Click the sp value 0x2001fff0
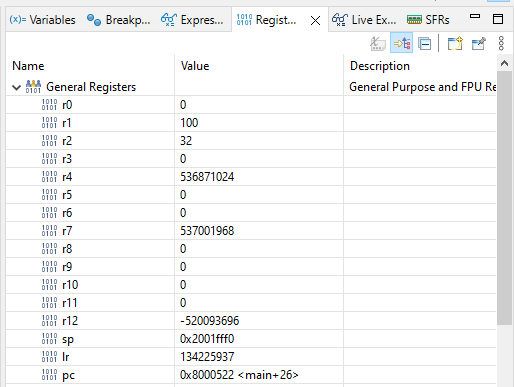Viewport: 514px width, 387px height. (207, 339)
